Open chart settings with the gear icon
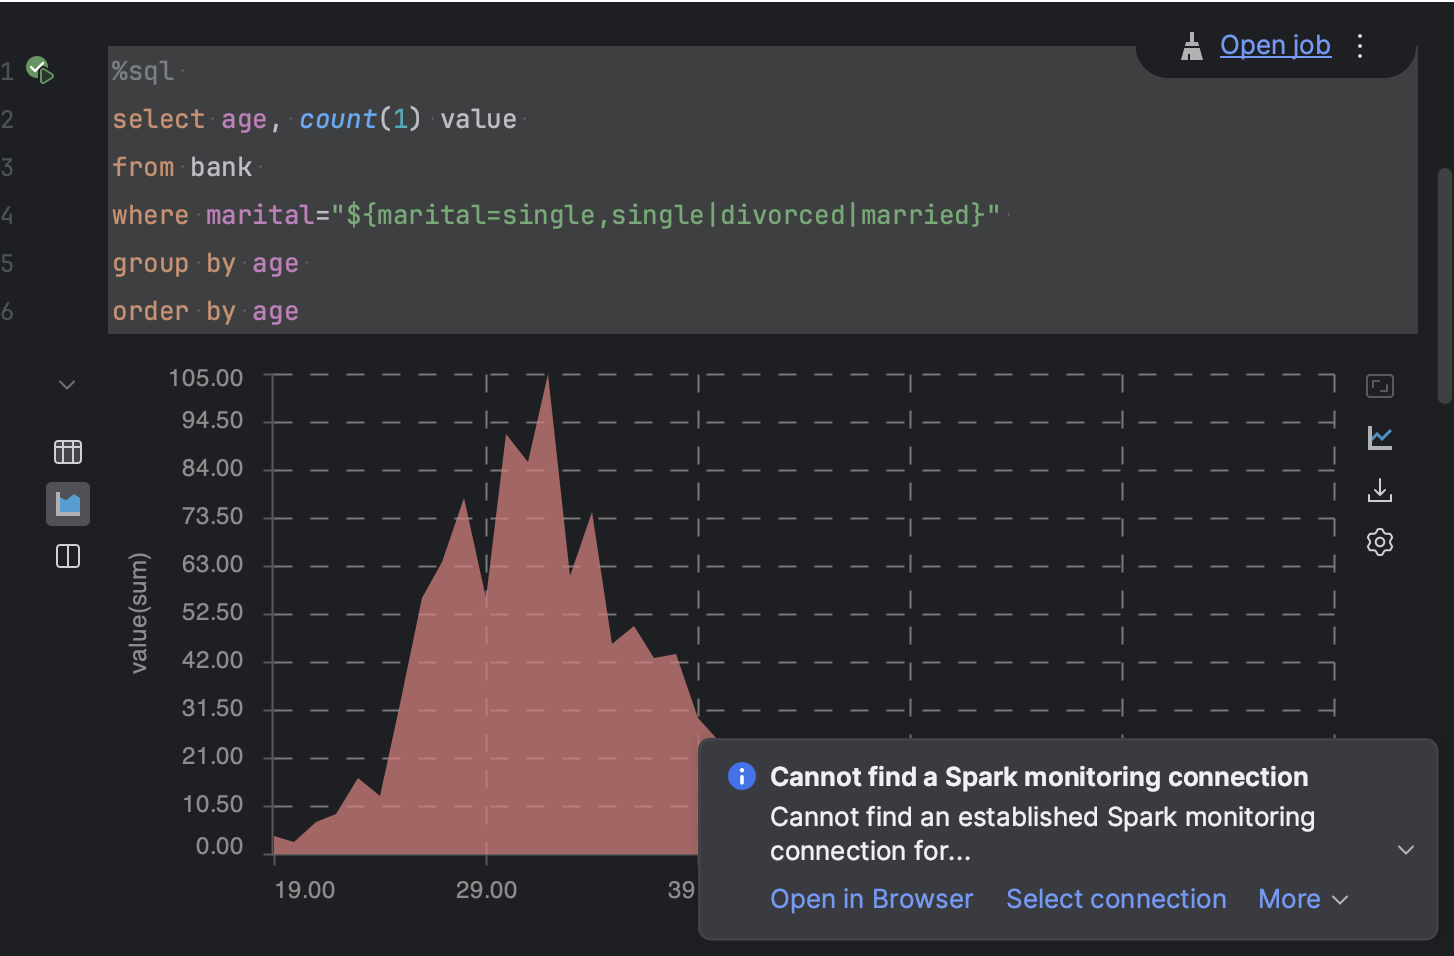This screenshot has width=1454, height=956. 1380,542
